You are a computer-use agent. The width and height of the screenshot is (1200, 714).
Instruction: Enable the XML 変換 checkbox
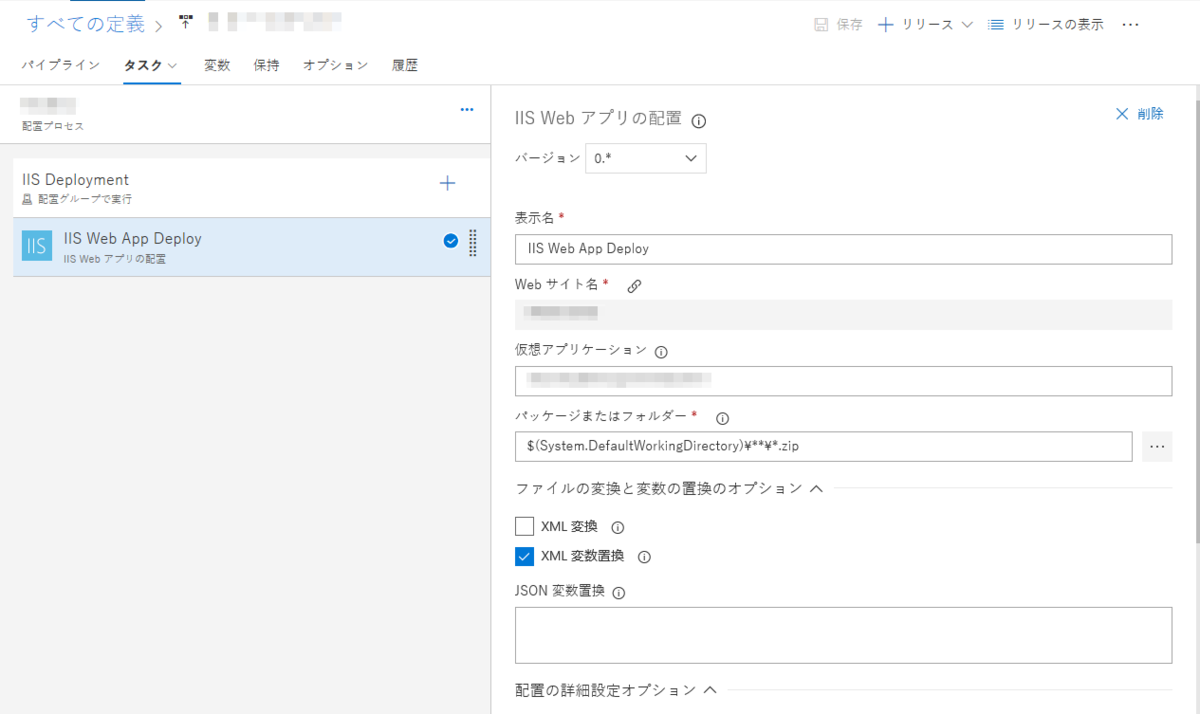523,526
